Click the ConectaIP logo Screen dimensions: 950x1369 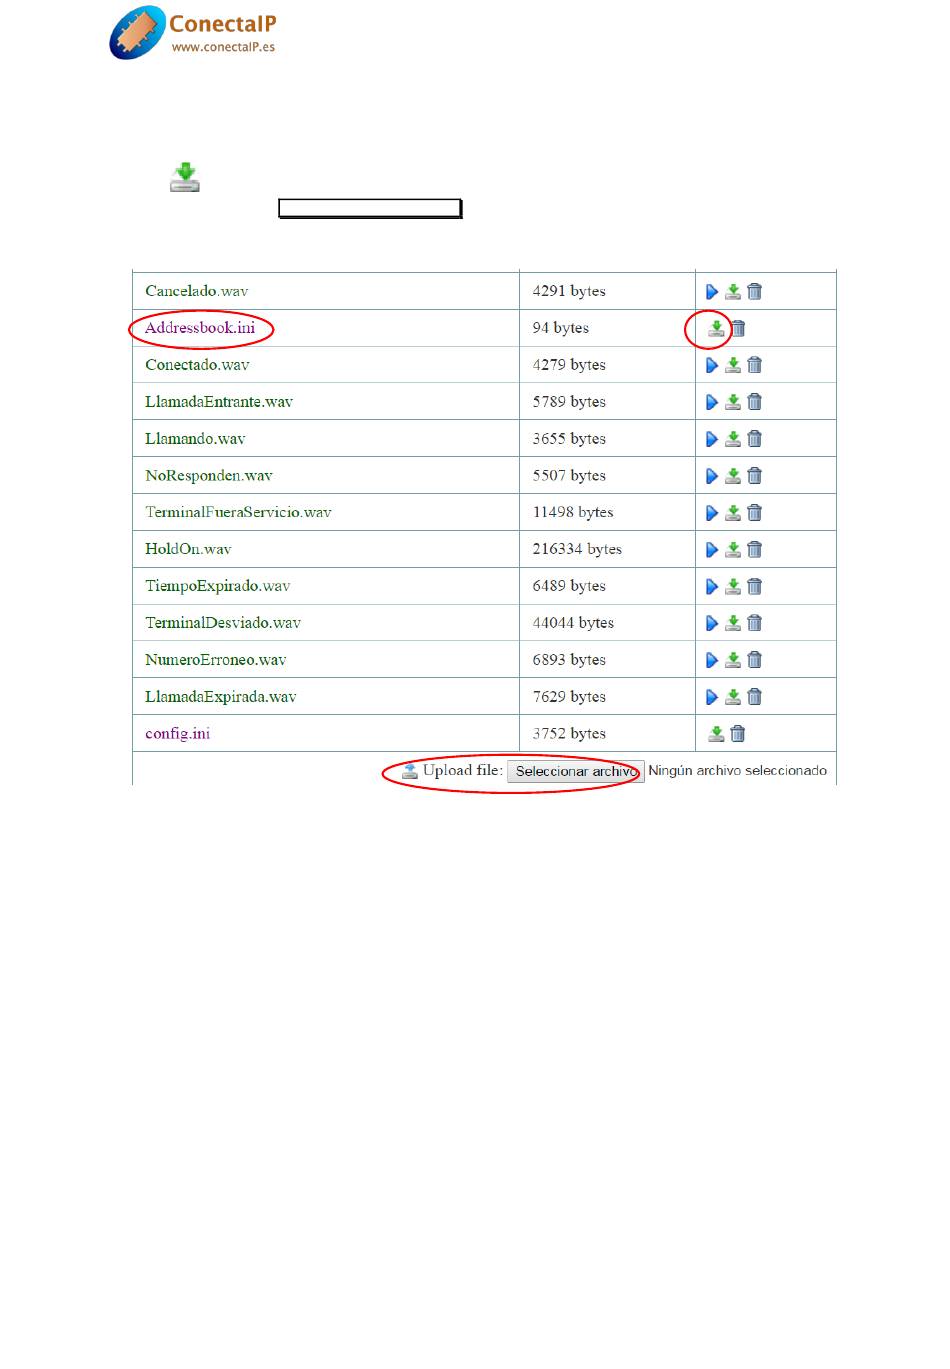coord(192,33)
